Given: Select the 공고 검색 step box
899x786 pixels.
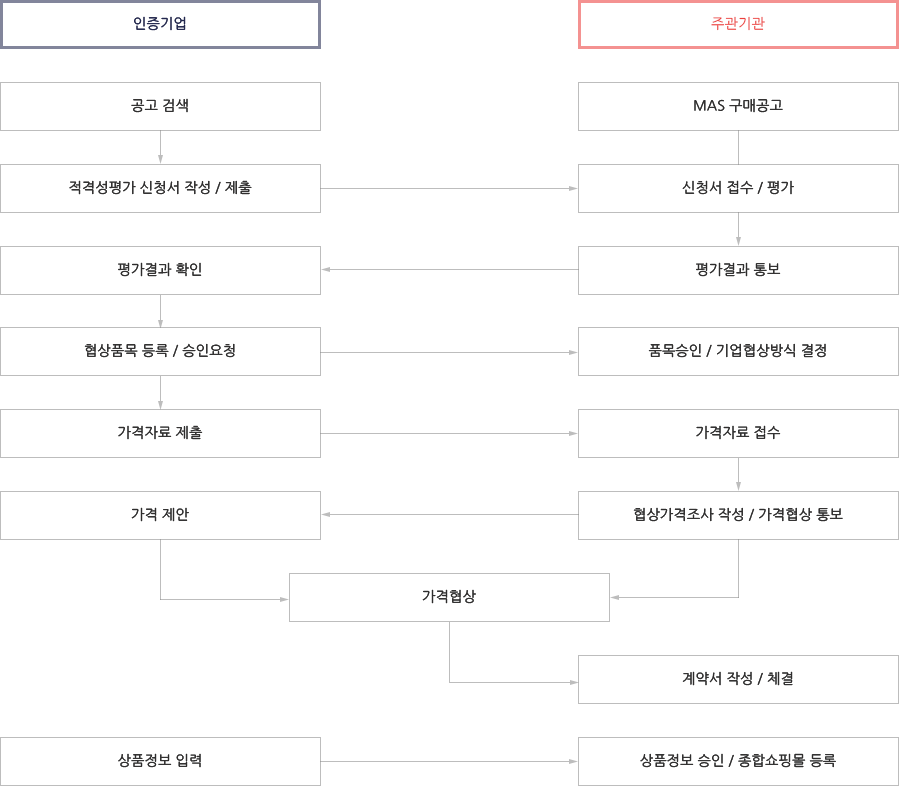Looking at the screenshot, I should click(160, 107).
